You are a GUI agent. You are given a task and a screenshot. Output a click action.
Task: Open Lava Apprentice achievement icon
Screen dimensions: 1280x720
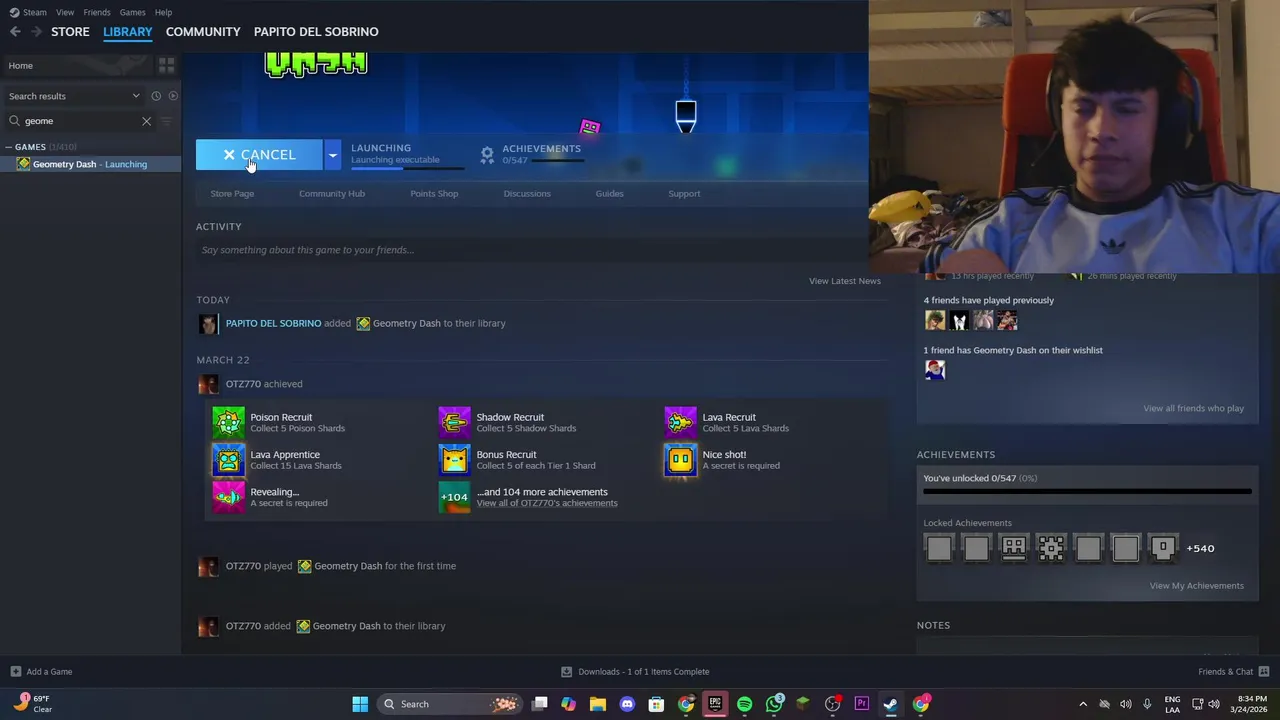coord(228,459)
